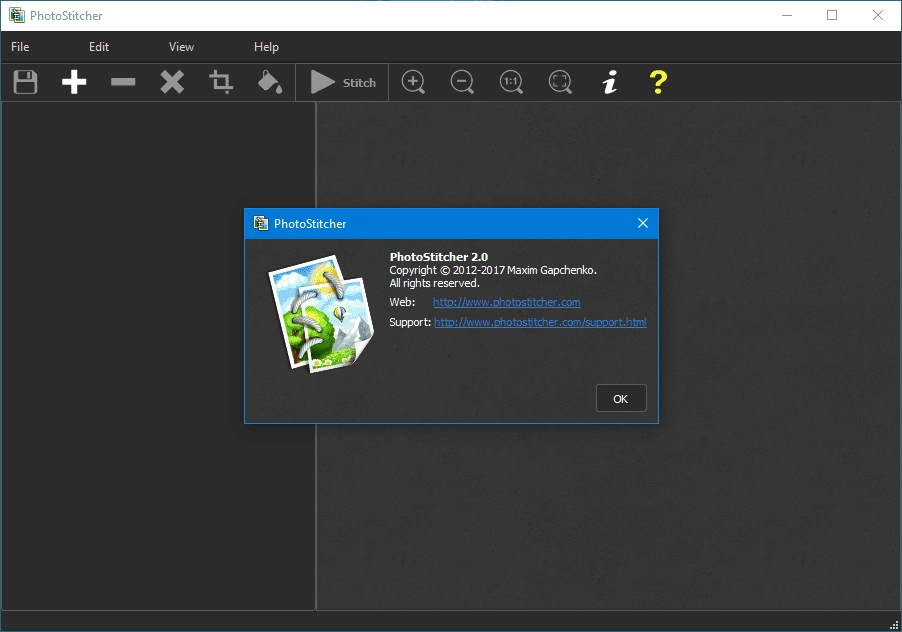Open the Help menu

(266, 47)
